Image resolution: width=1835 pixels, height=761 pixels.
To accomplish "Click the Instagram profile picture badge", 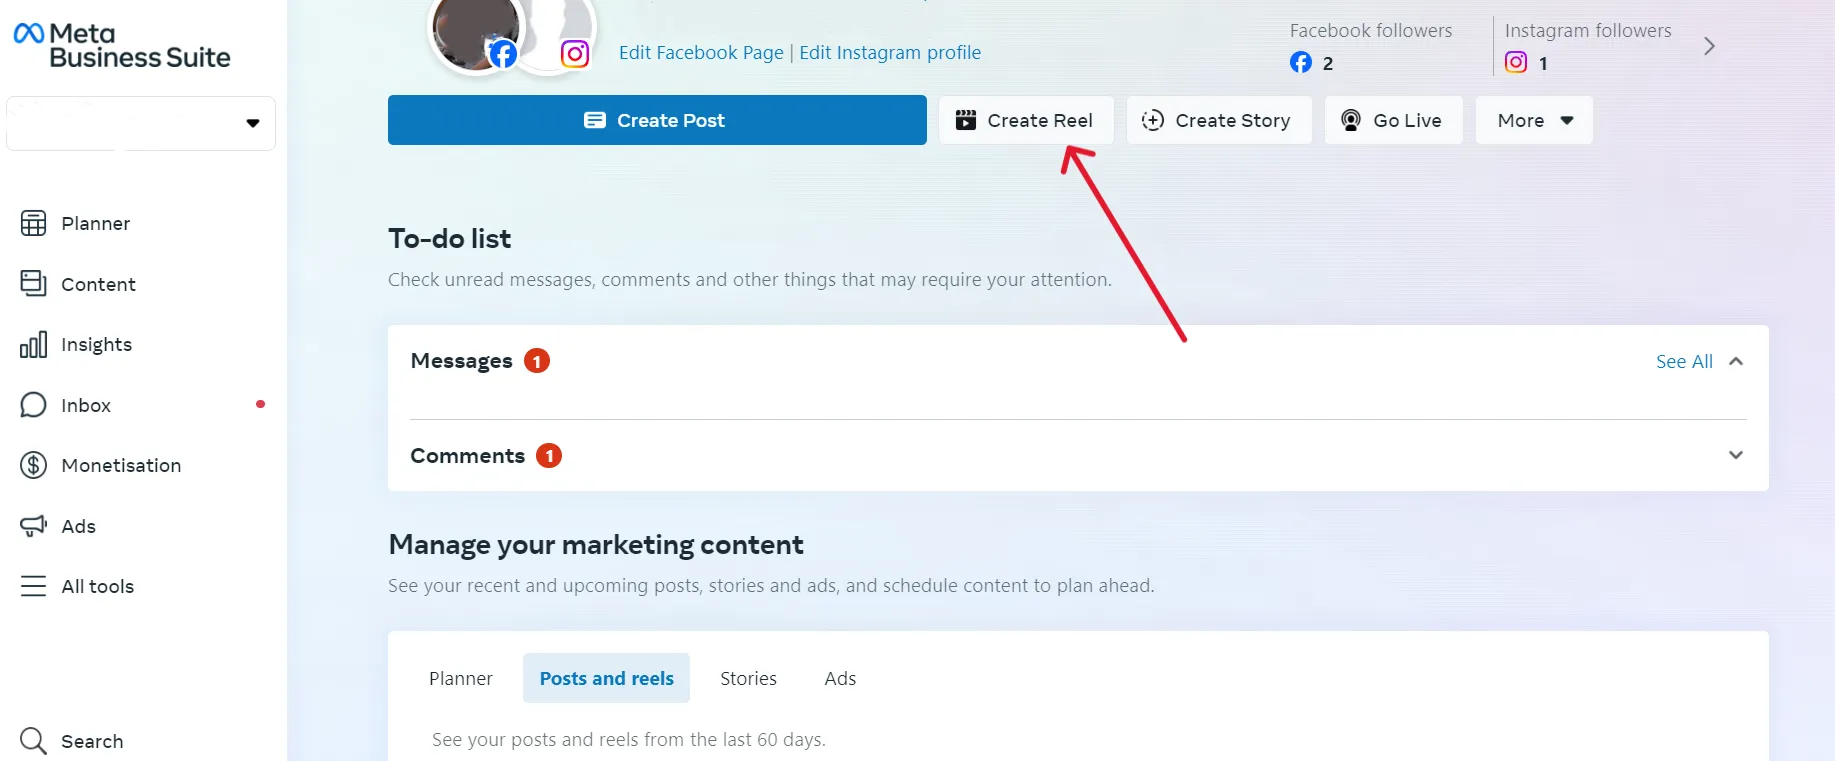I will click(574, 53).
